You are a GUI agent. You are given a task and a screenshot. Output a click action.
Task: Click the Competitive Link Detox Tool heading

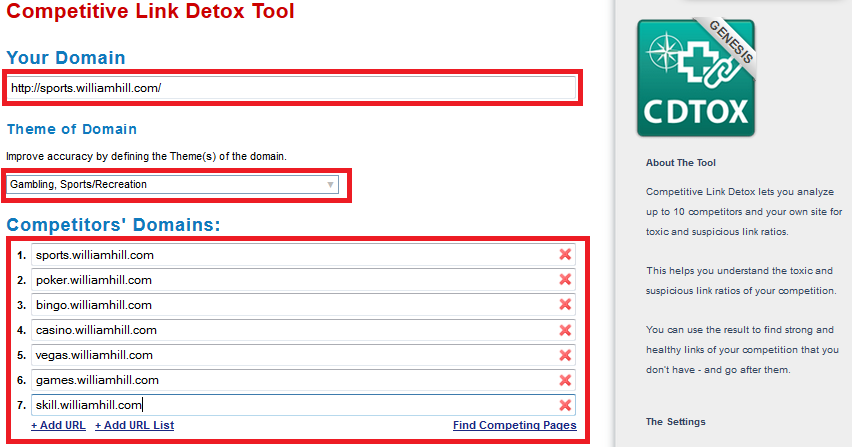pos(151,11)
